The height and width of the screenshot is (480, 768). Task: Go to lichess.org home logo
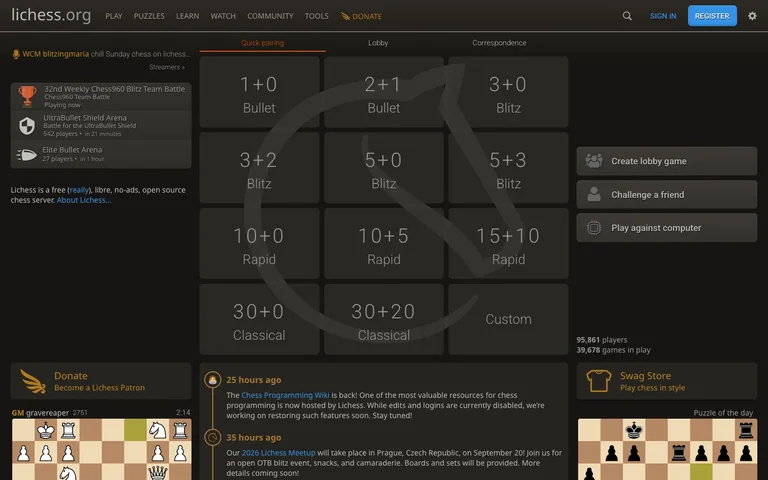click(51, 15)
